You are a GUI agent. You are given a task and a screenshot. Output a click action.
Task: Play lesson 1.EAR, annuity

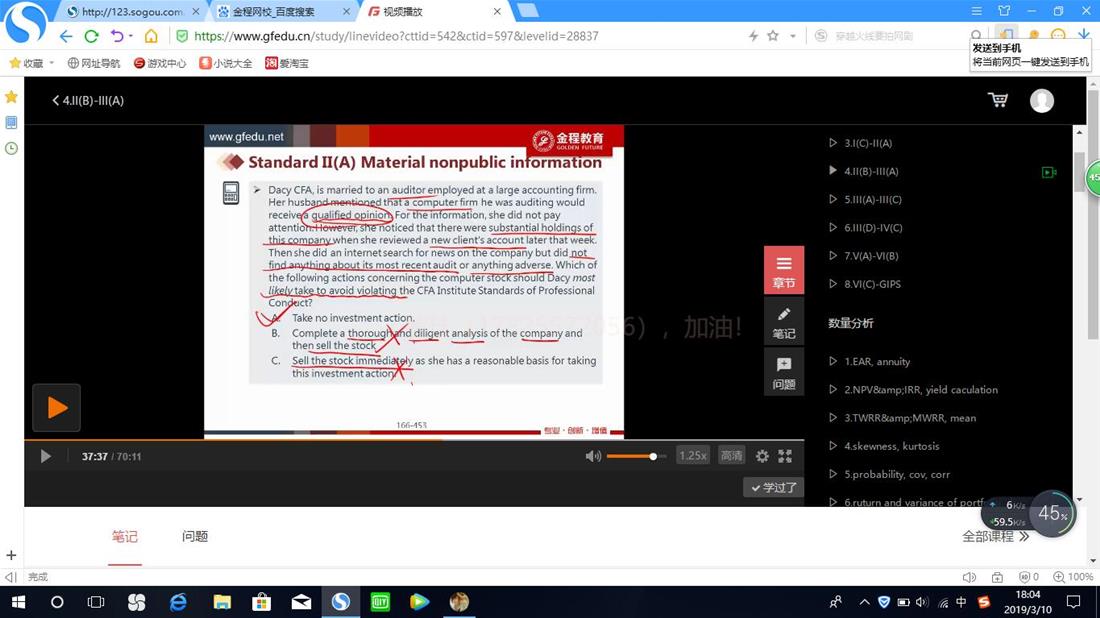[x=876, y=361]
